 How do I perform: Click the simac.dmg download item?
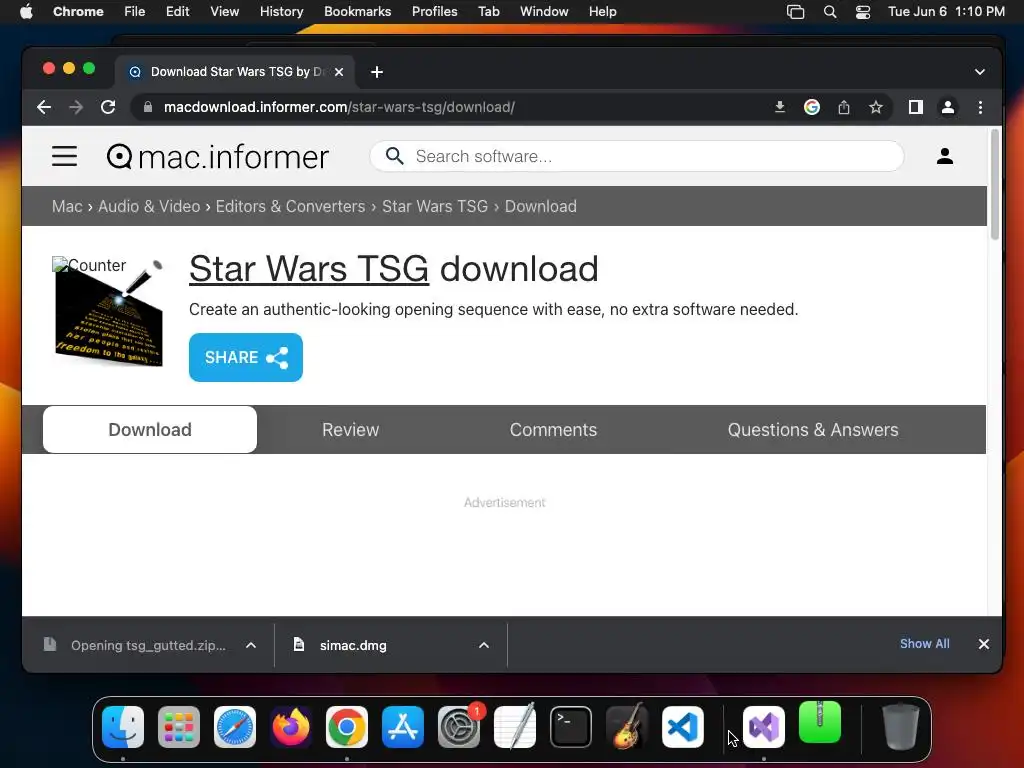coord(353,645)
